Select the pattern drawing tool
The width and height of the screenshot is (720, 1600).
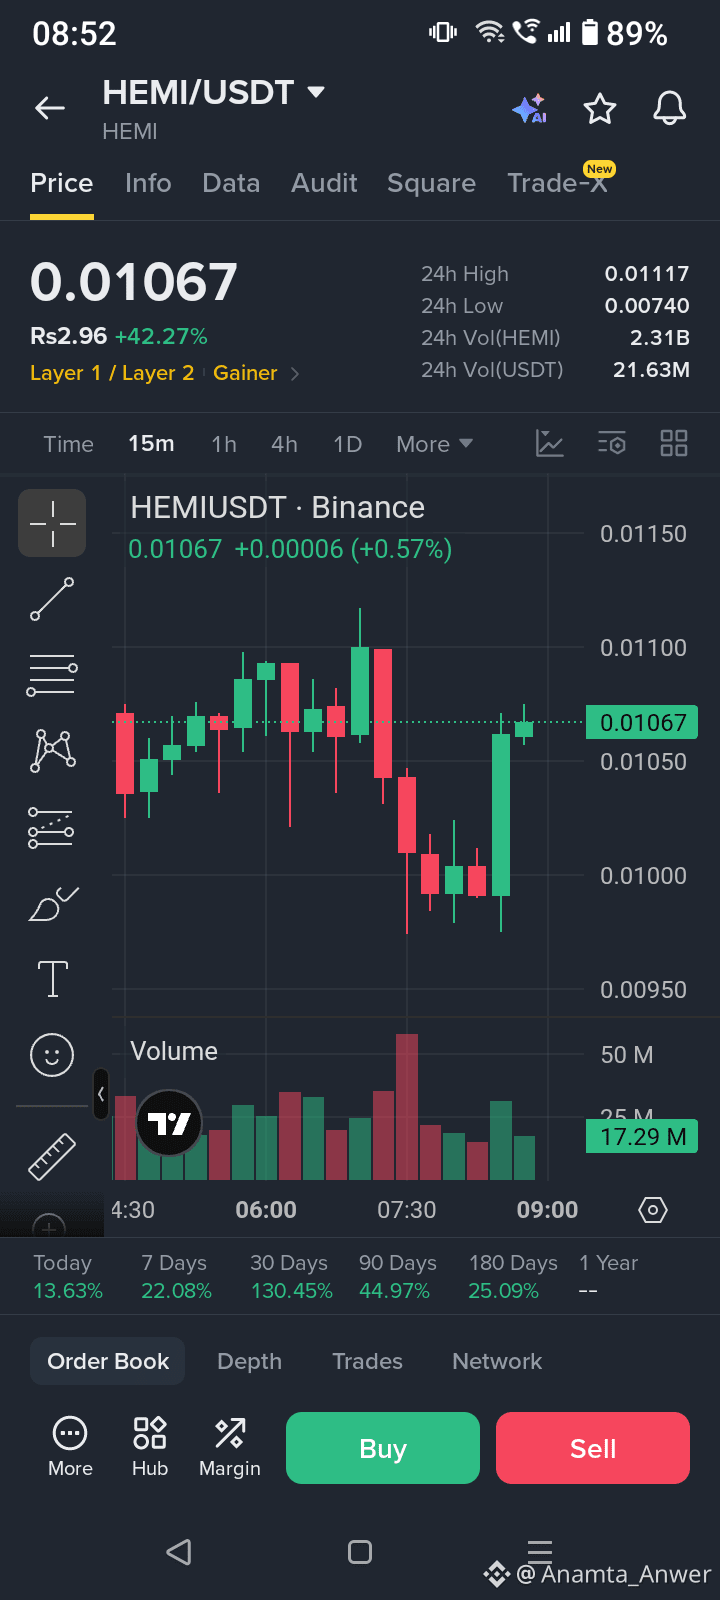click(x=53, y=750)
